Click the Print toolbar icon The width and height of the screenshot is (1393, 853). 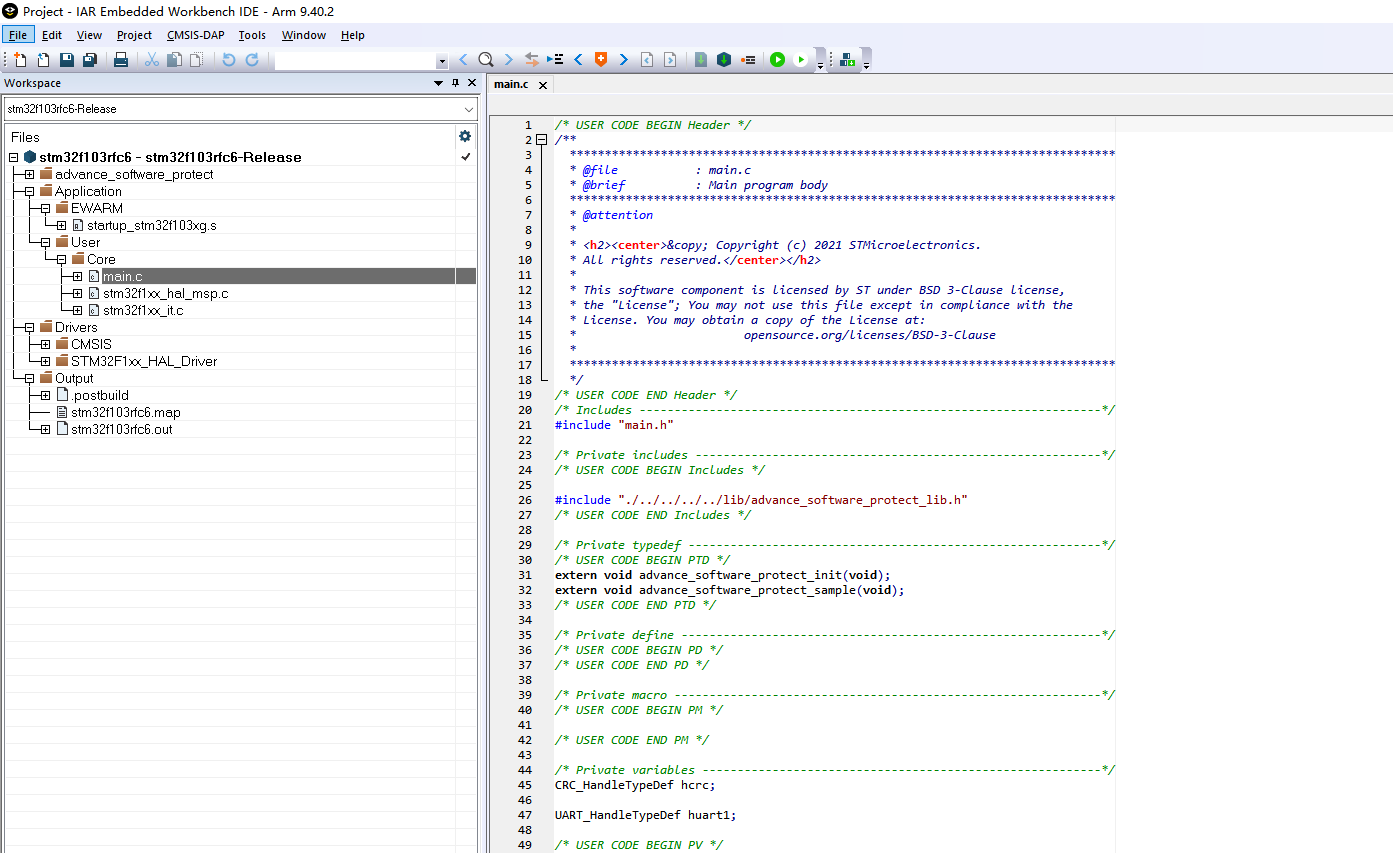pos(120,60)
